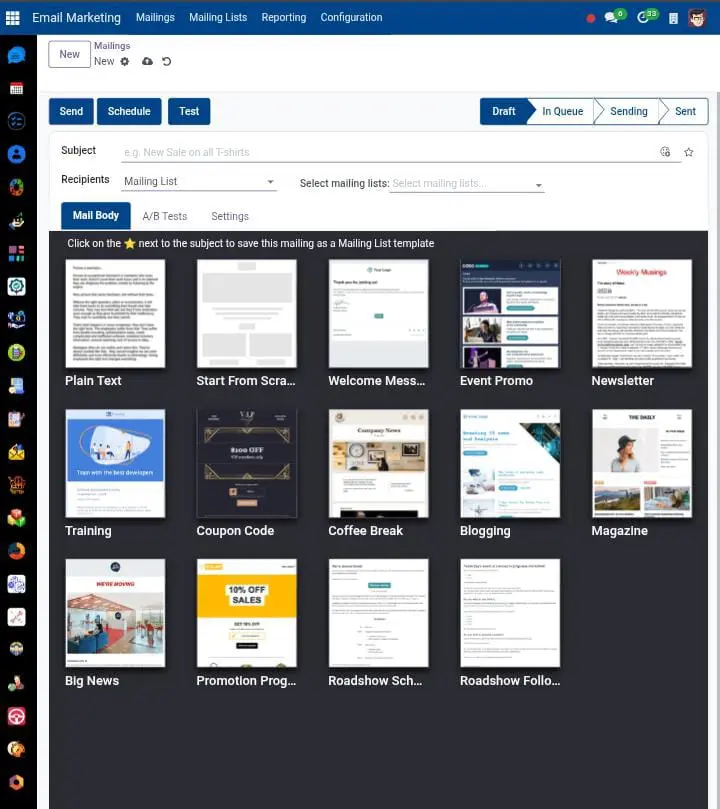720x809 pixels.
Task: Open the Configuration menu
Action: click(351, 18)
